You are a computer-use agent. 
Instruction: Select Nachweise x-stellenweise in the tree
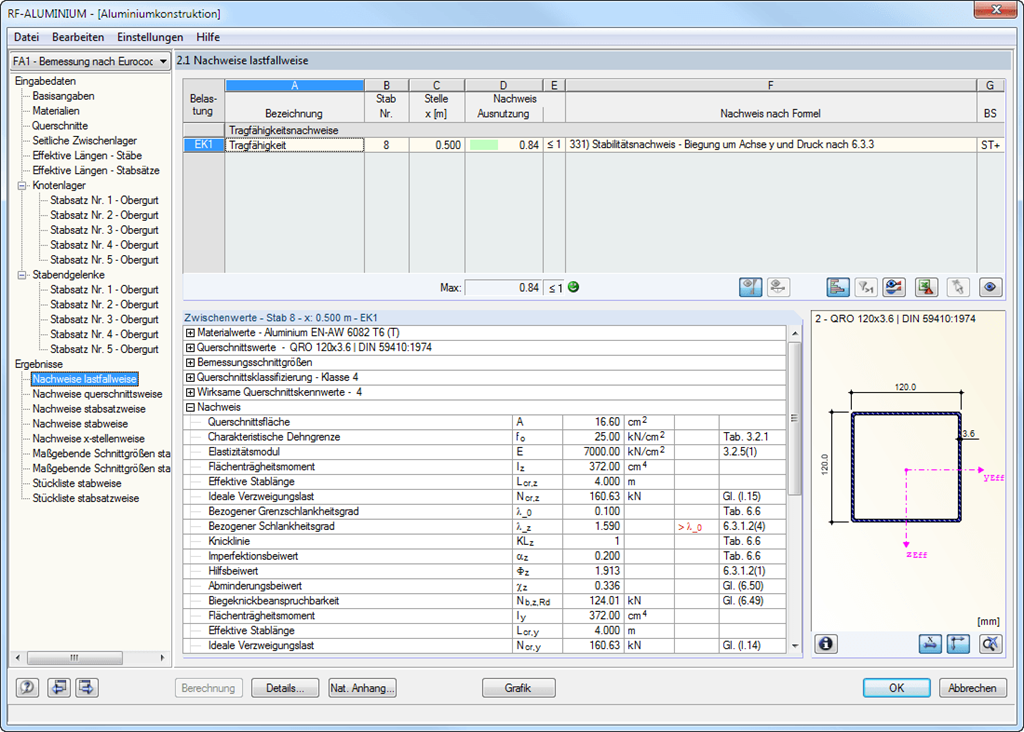tap(88, 439)
